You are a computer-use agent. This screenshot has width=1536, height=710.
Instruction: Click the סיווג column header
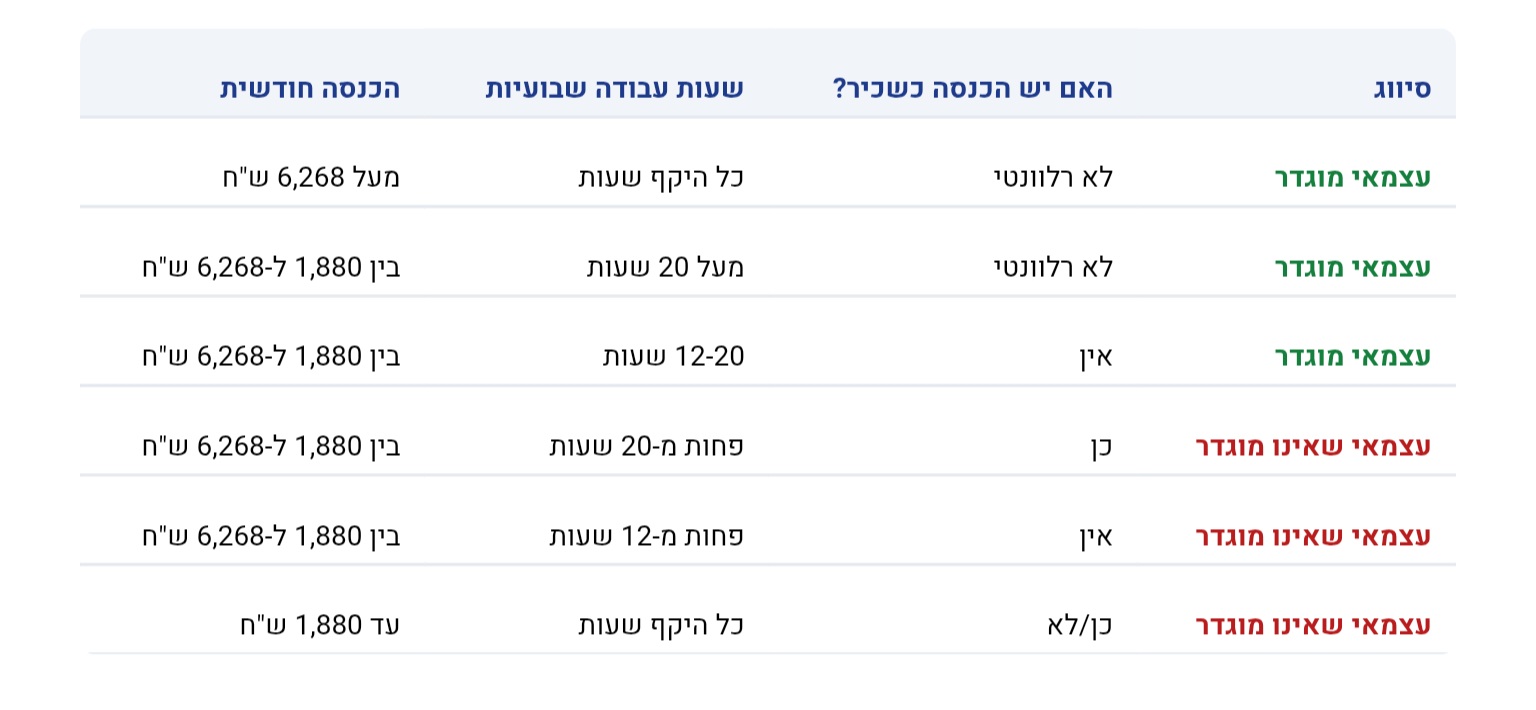tap(1402, 88)
